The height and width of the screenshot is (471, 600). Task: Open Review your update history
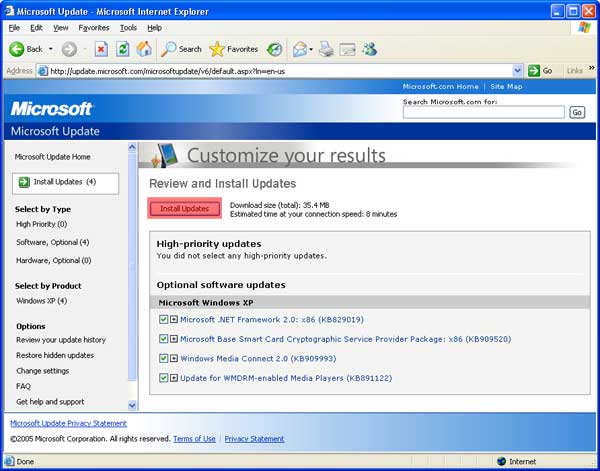tap(61, 340)
